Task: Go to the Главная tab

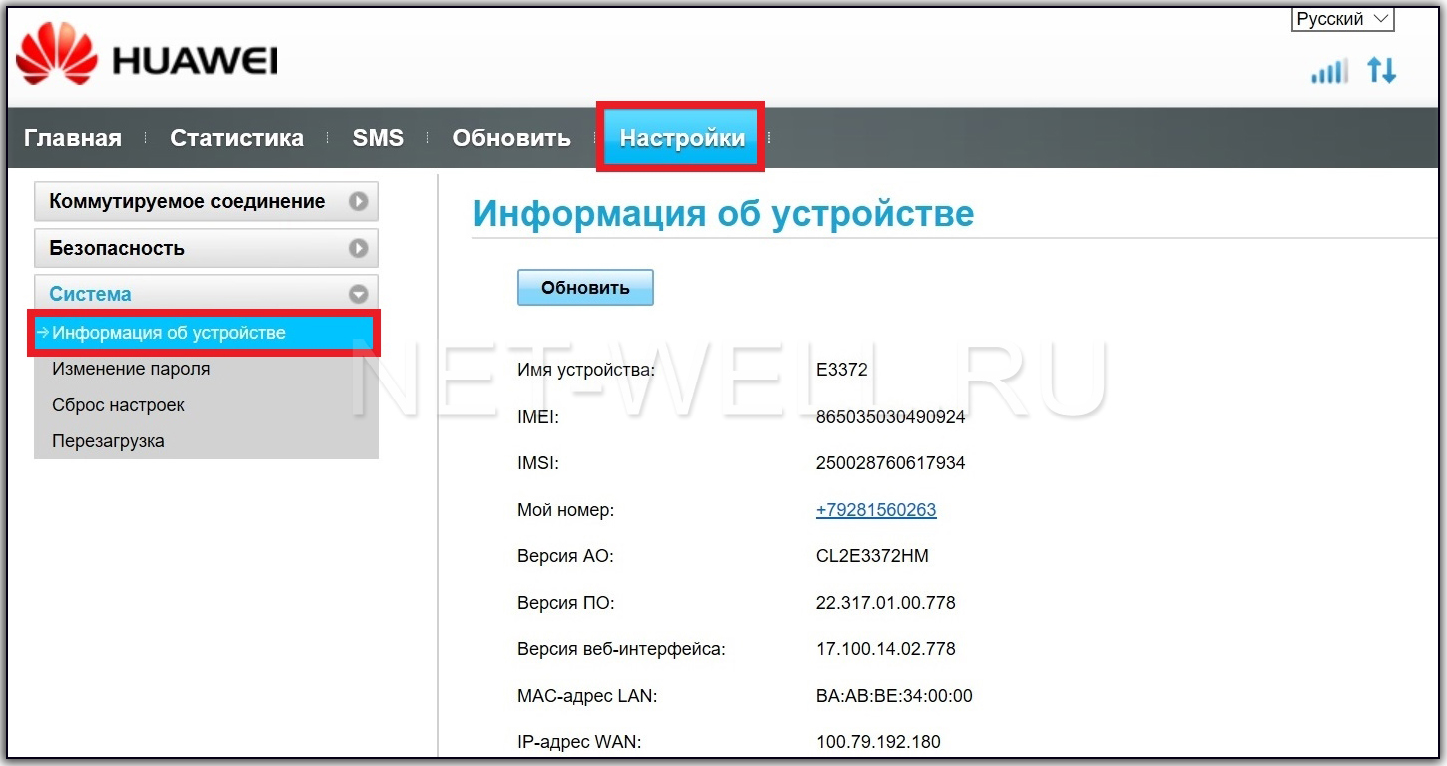Action: tap(73, 138)
